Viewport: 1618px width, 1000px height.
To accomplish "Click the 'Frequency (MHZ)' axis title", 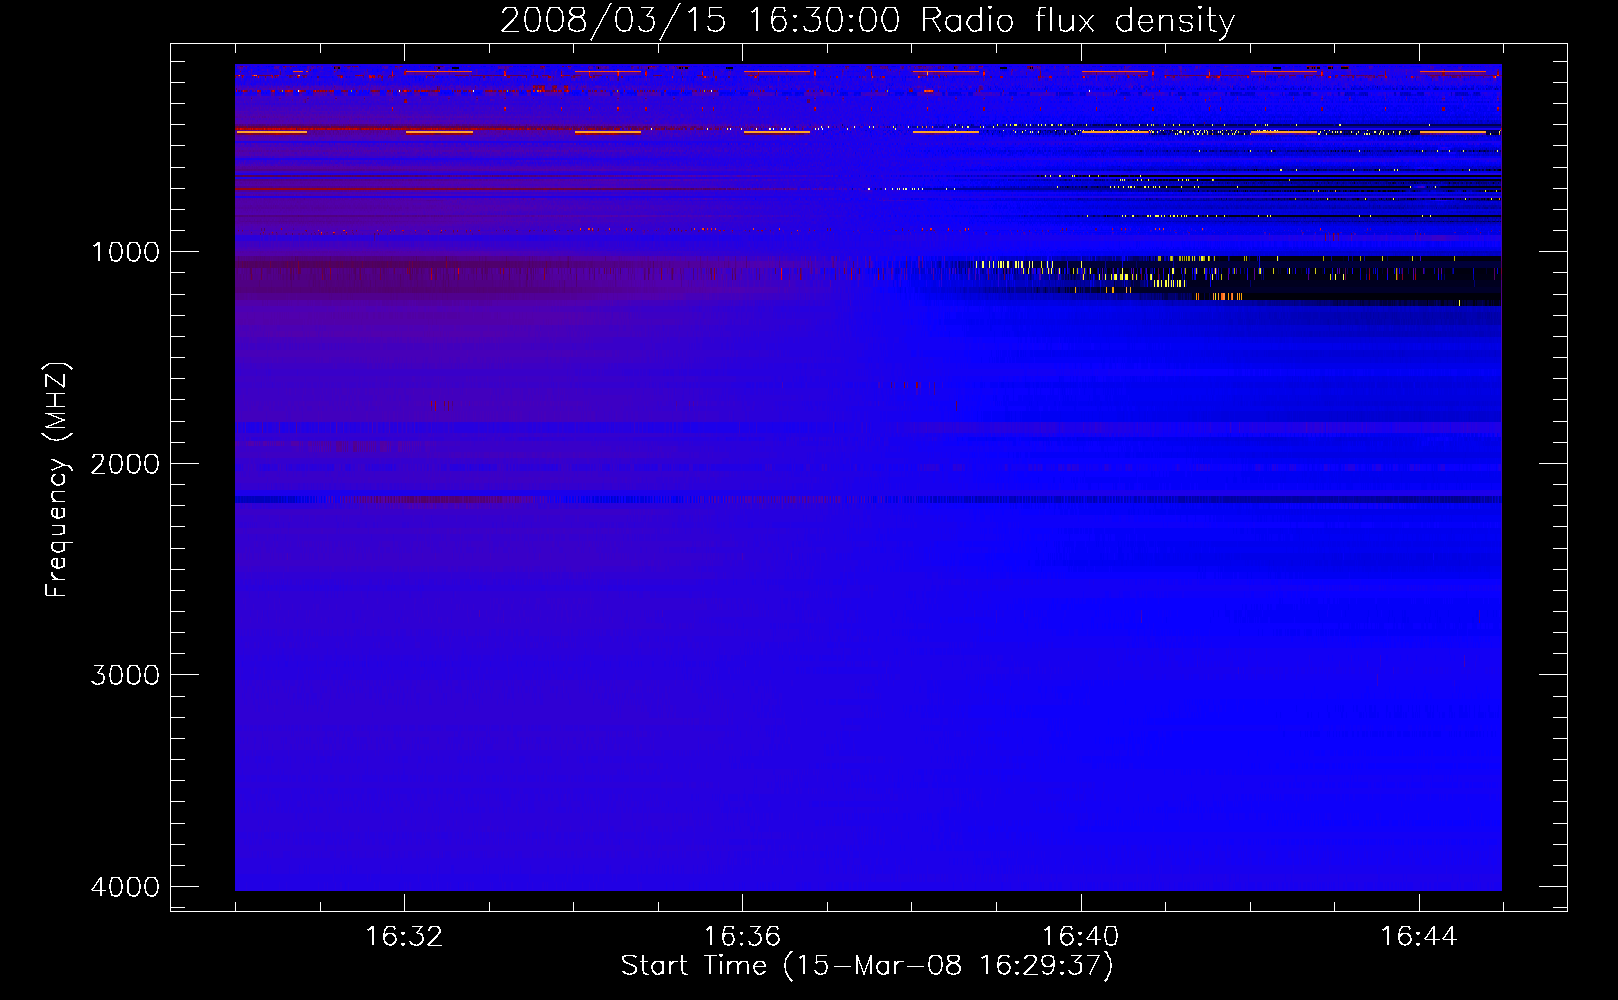I will tap(57, 479).
